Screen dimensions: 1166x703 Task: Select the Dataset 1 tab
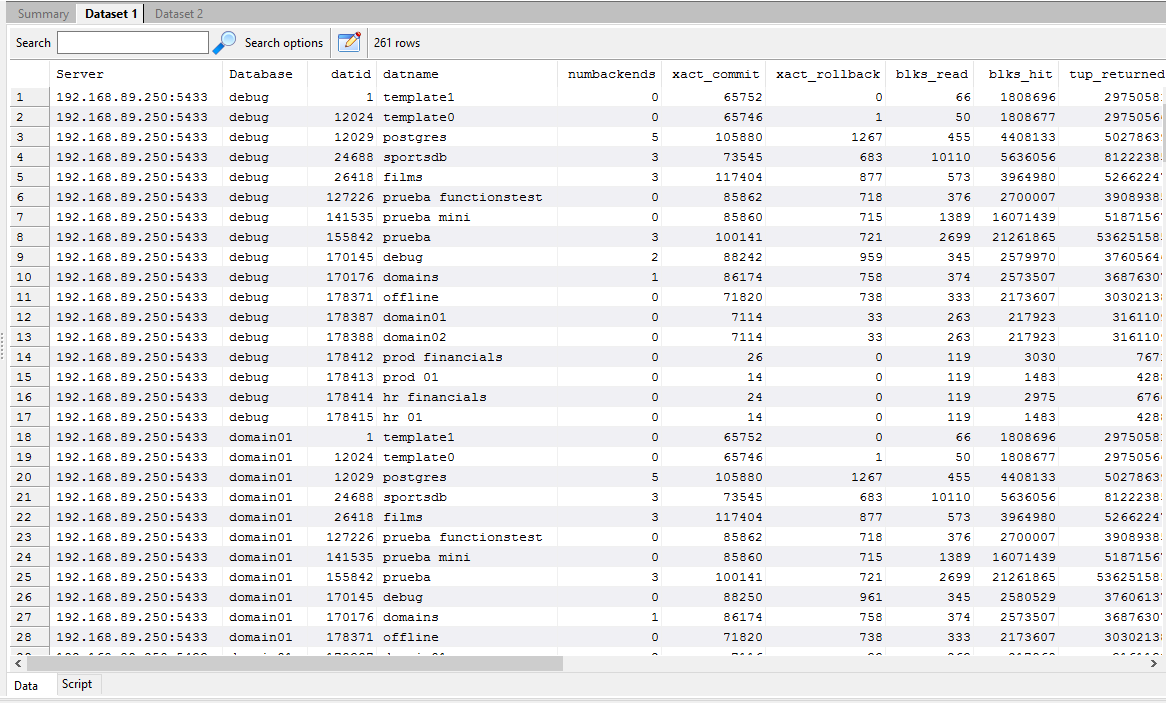[x=111, y=14]
